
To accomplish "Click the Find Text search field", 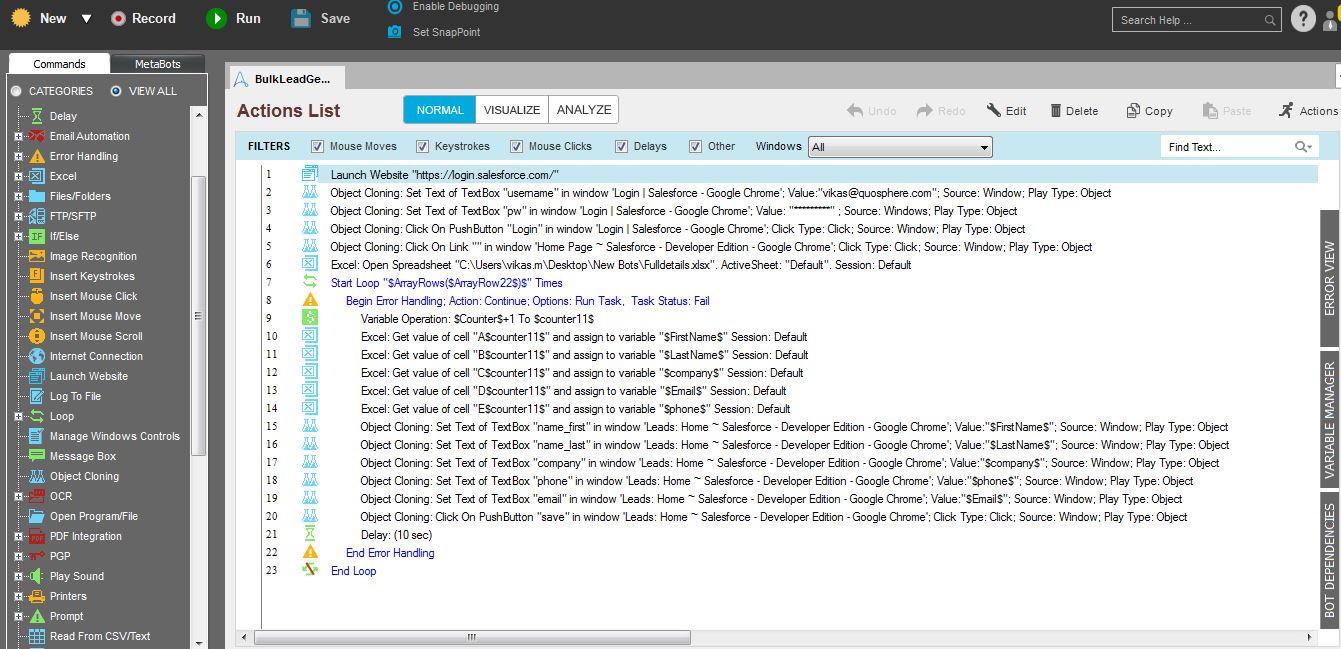I will click(x=1228, y=147).
